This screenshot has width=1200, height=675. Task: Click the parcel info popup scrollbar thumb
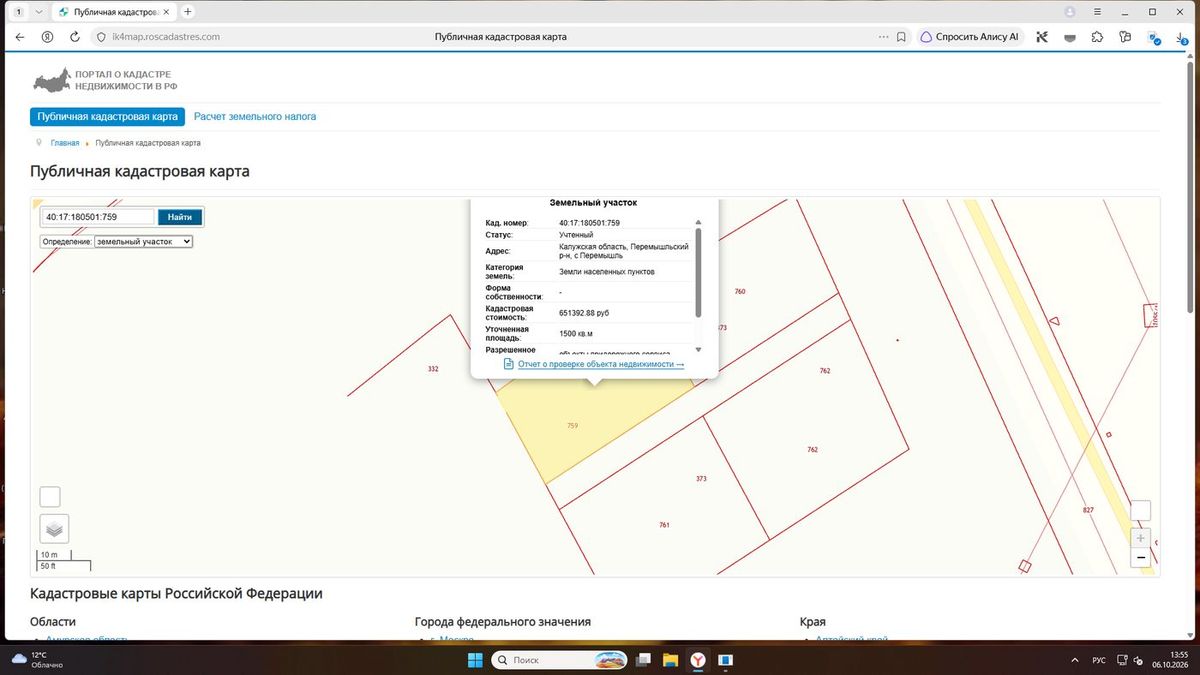698,272
